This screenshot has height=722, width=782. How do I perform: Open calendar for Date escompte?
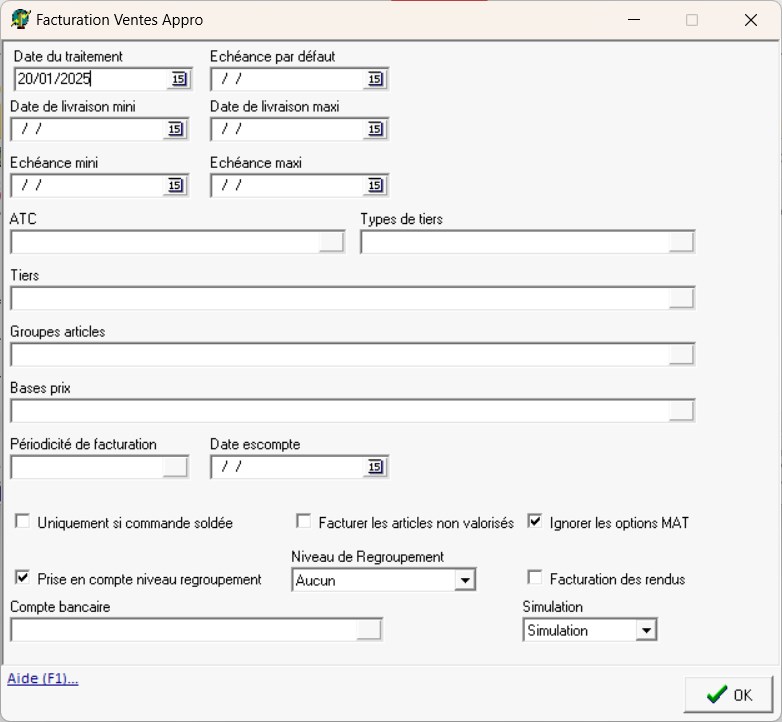375,466
